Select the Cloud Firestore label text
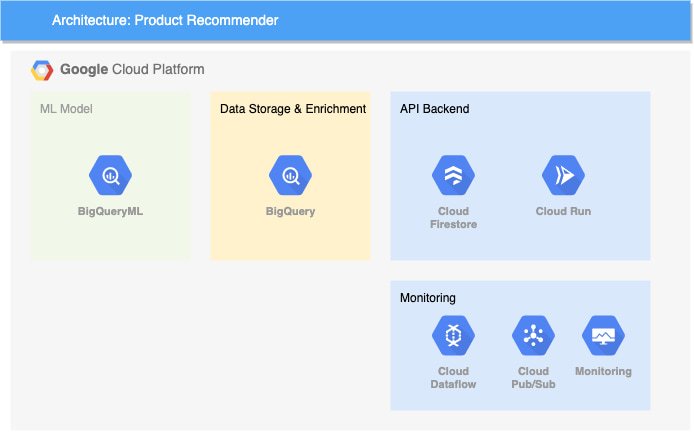This screenshot has width=694, height=432. (x=453, y=218)
